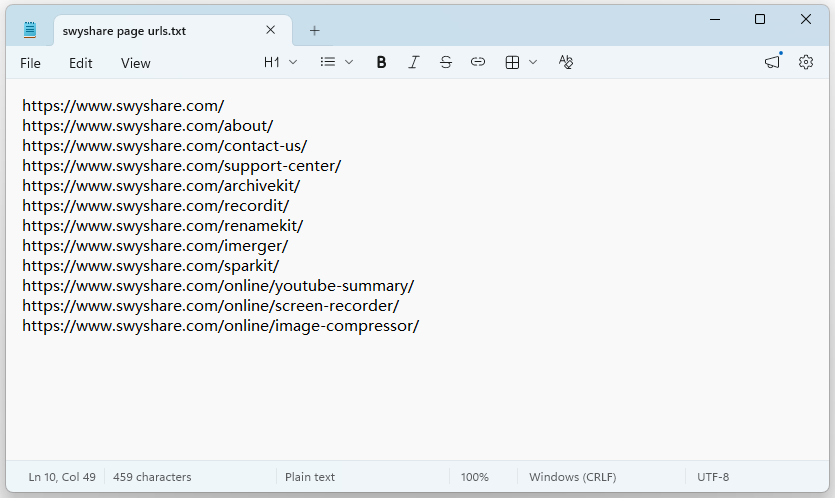Viewport: 835px width, 498px height.
Task: Minimize the Notepad window
Action: [x=715, y=20]
